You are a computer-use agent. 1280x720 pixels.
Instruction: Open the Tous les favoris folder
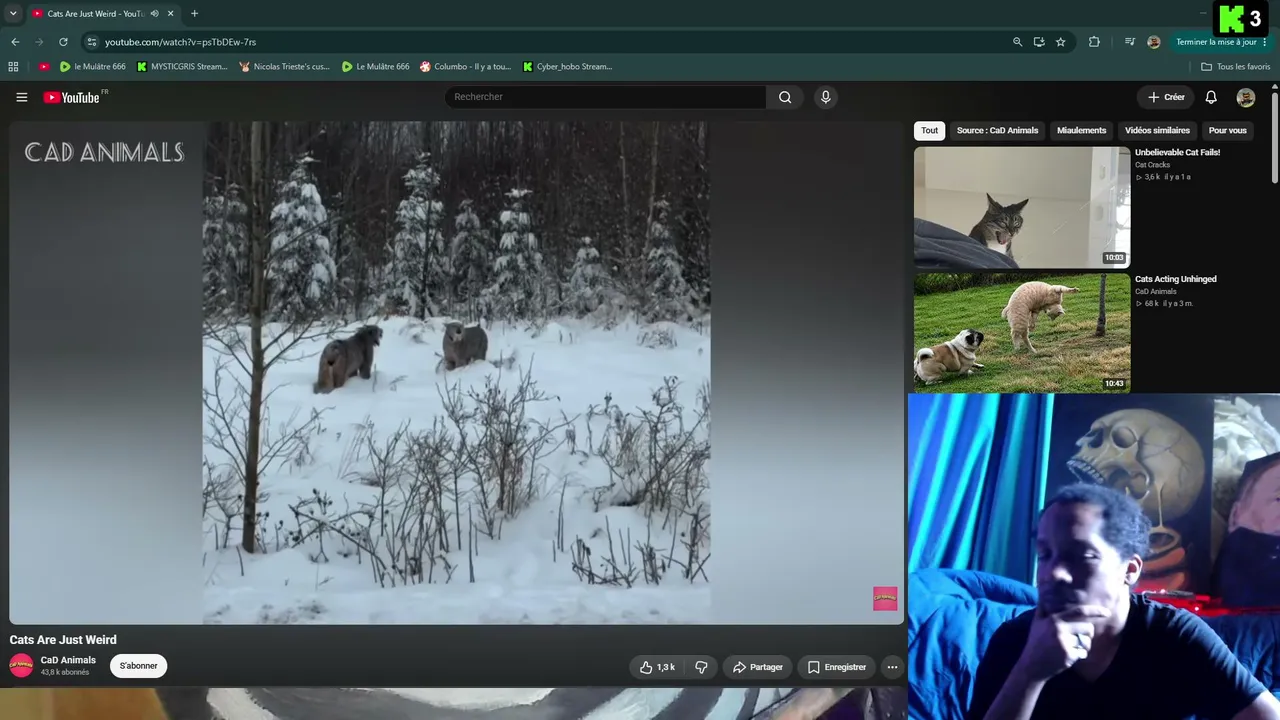1236,67
